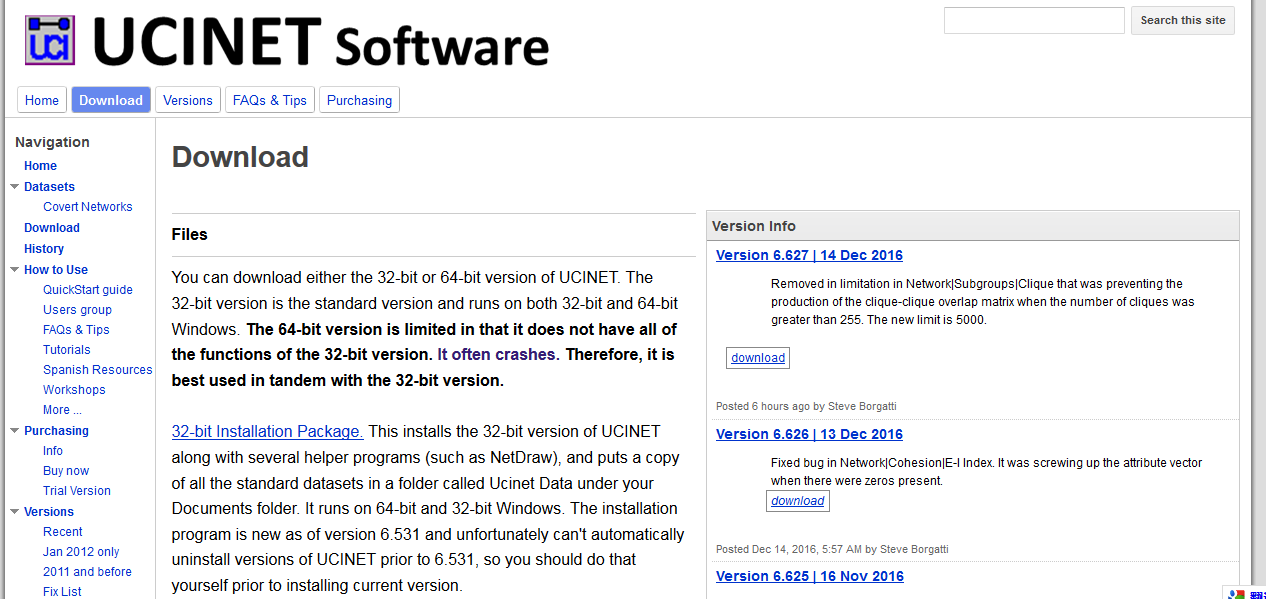
Task: Open the 32-bit Installation Package link
Action: pos(267,432)
